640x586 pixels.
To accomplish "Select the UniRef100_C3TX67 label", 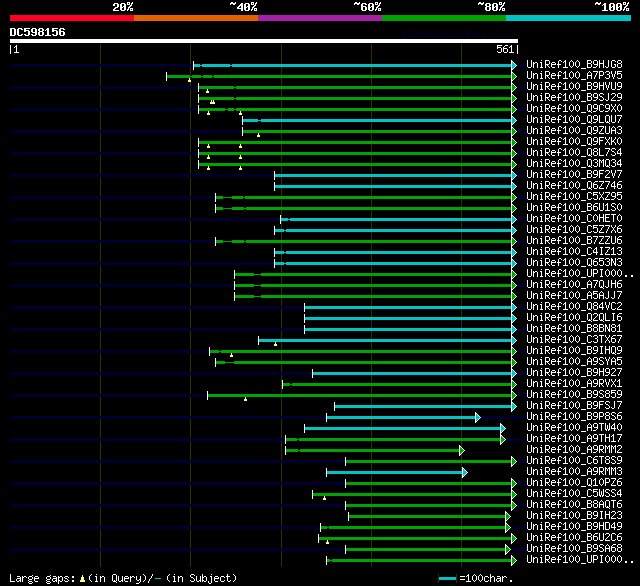I will 574,340.
